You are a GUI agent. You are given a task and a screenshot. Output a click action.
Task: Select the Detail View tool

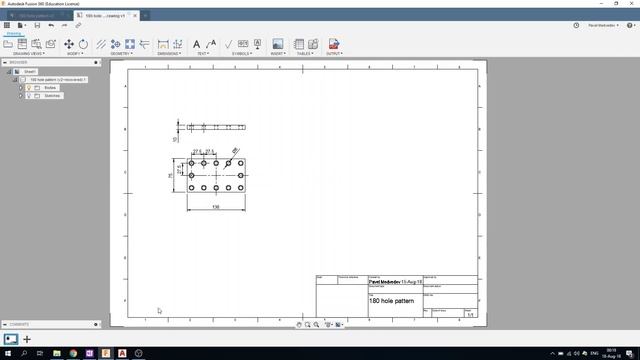click(x=51, y=44)
